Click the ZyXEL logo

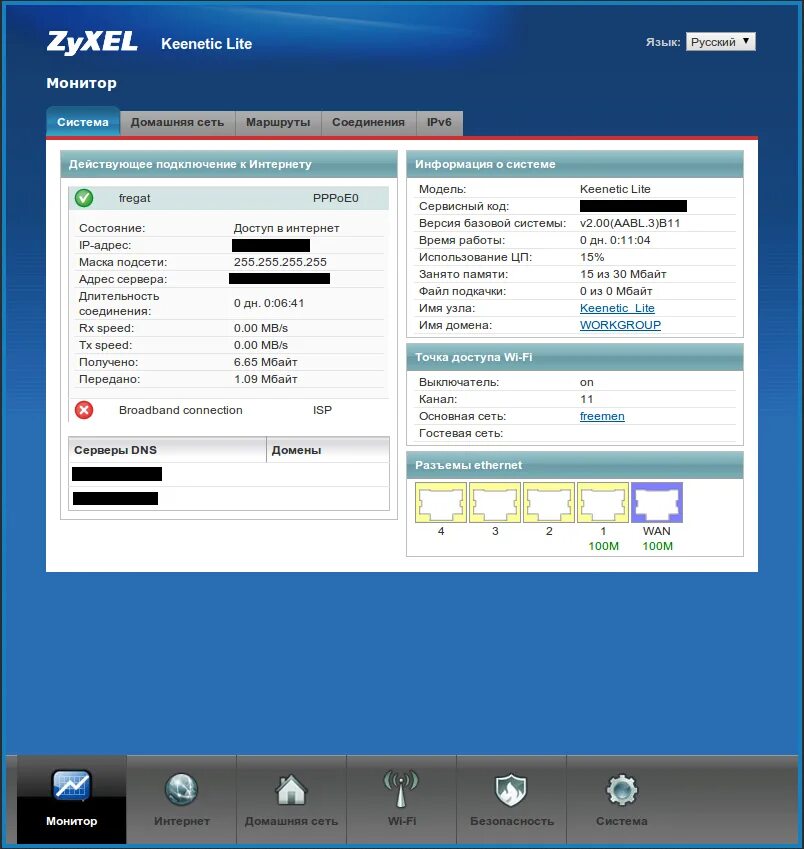click(x=92, y=43)
